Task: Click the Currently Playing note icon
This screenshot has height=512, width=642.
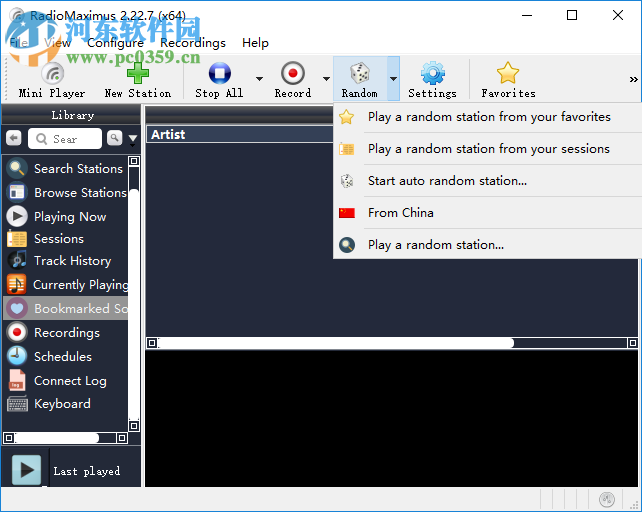Action: click(17, 284)
